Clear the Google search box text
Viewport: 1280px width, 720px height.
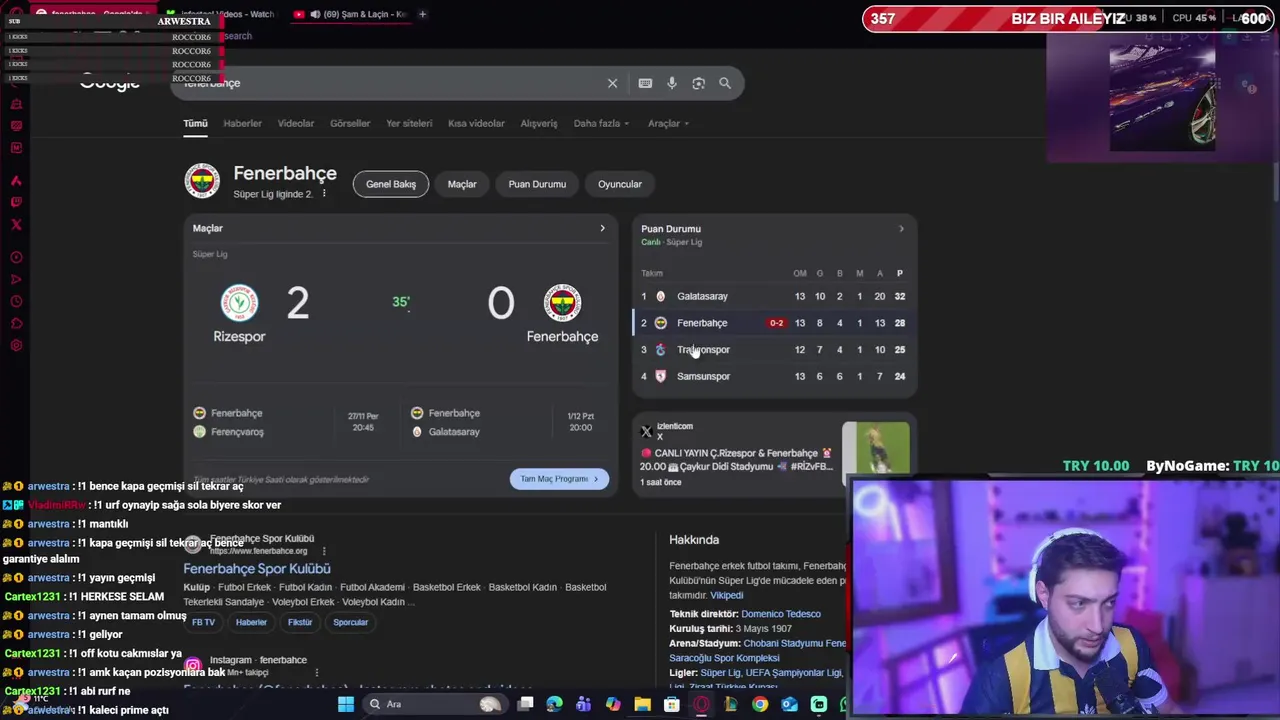click(612, 83)
